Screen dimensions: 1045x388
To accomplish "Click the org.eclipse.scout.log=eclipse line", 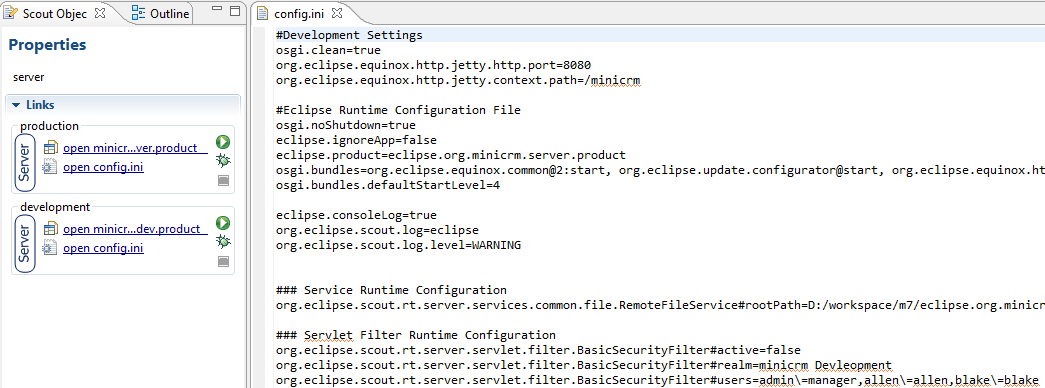I will (377, 230).
